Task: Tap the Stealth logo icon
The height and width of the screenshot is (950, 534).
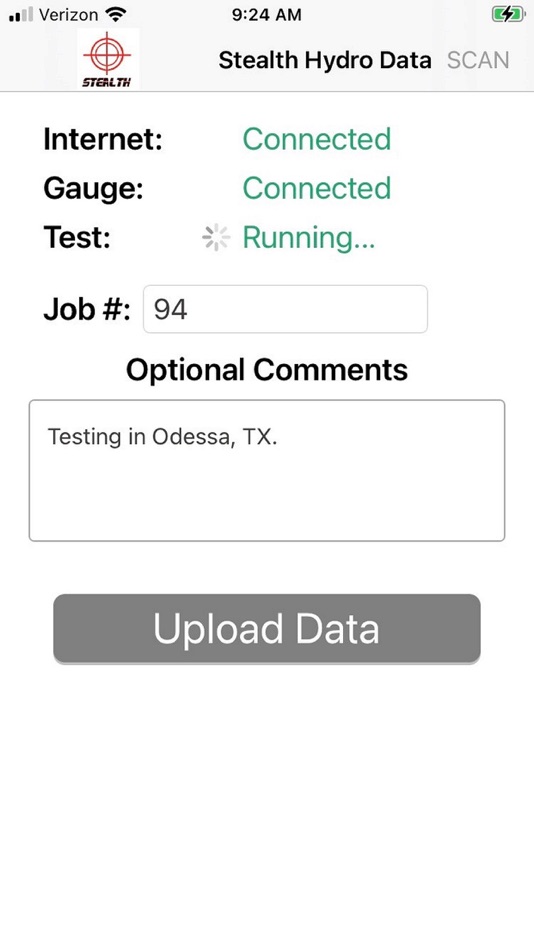Action: [108, 59]
